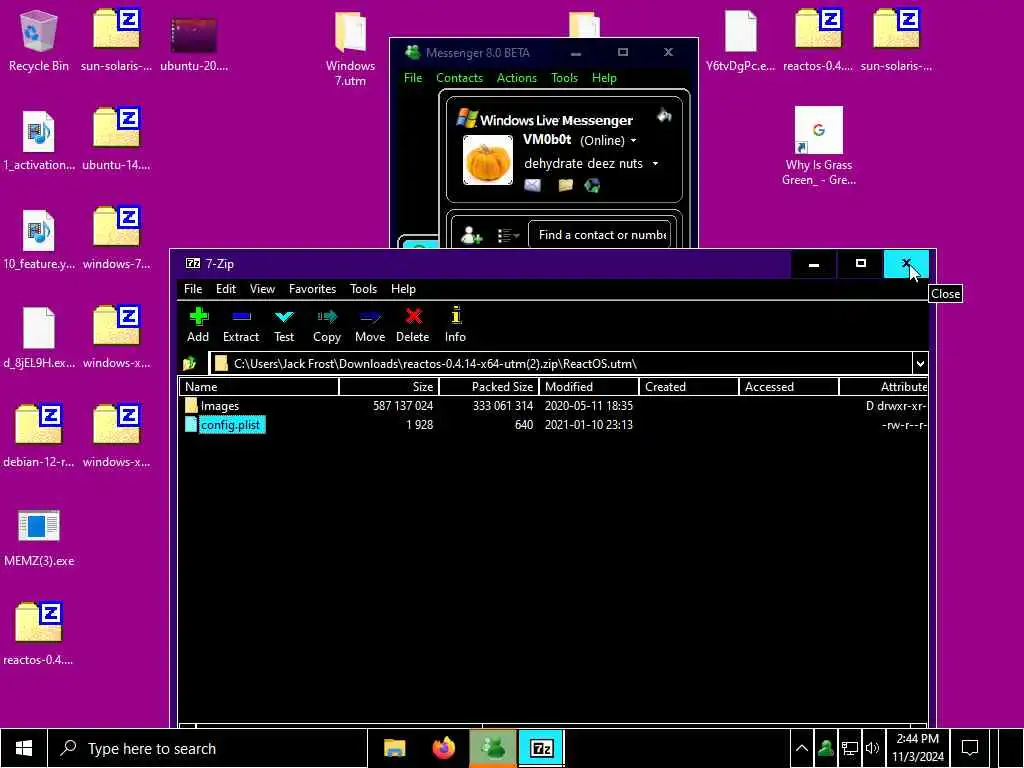Image resolution: width=1024 pixels, height=768 pixels.
Task: Select the Y6tvDgPc file icon on the desktop
Action: [741, 40]
